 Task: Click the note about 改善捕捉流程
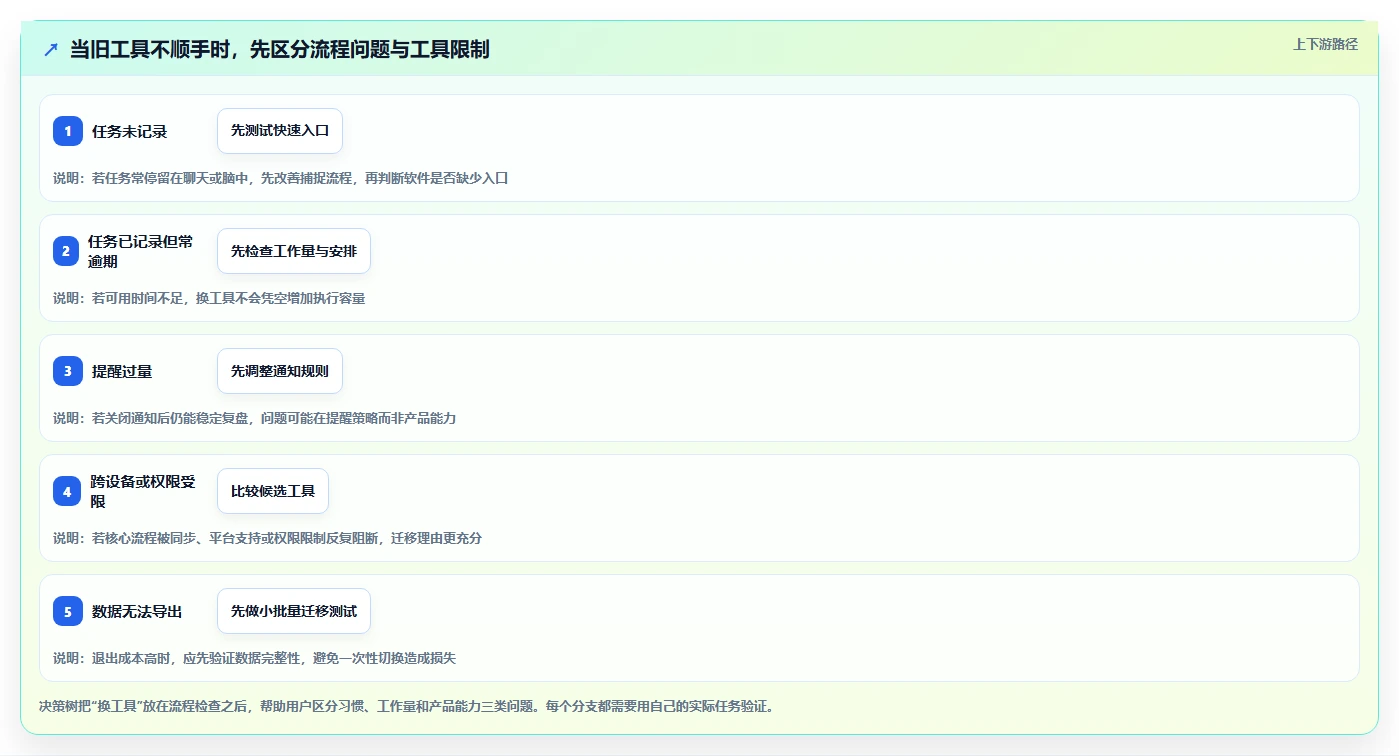(x=281, y=178)
